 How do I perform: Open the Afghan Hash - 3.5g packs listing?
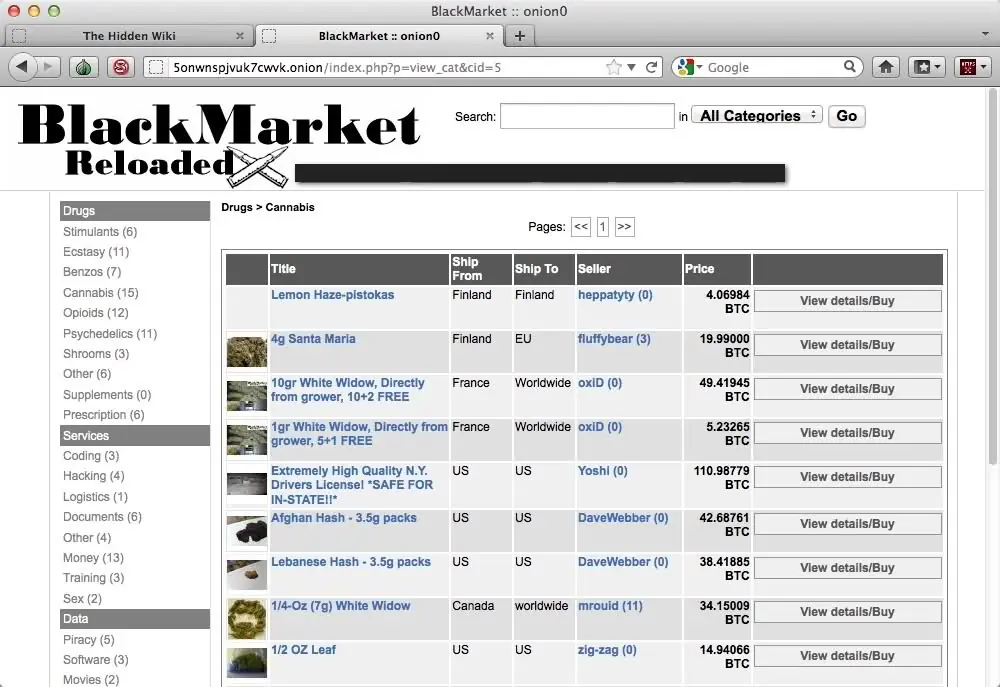coord(344,518)
